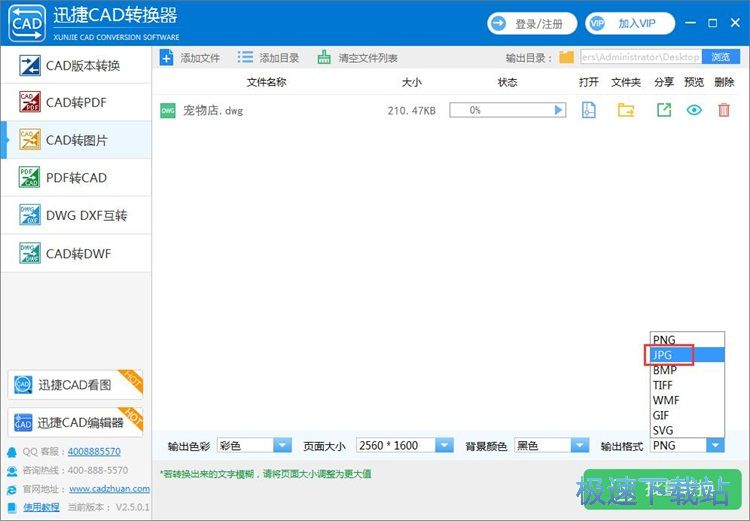Click the 添加目录 list icon

click(245, 58)
